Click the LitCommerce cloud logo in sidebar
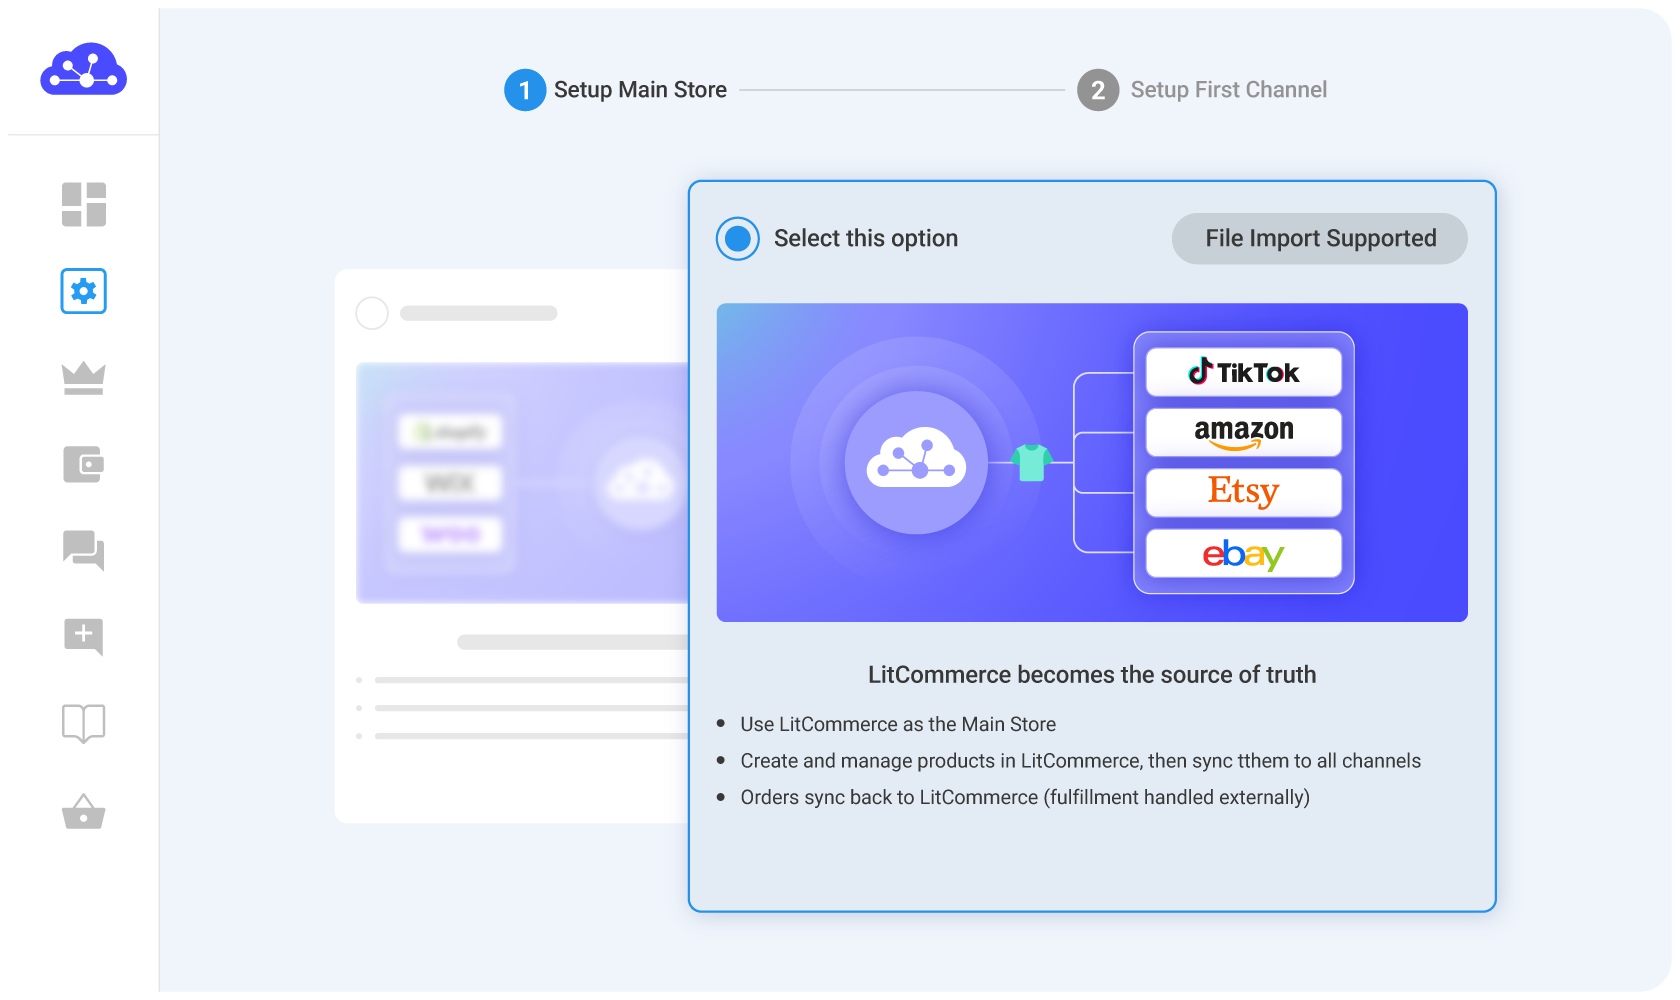Viewport: 1680px width, 1000px height. point(83,70)
